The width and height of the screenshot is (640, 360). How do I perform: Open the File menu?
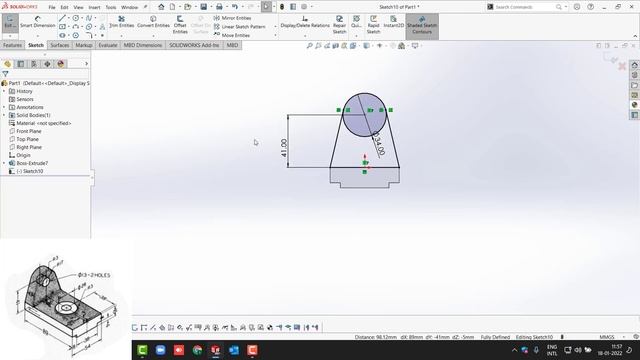(52, 7)
